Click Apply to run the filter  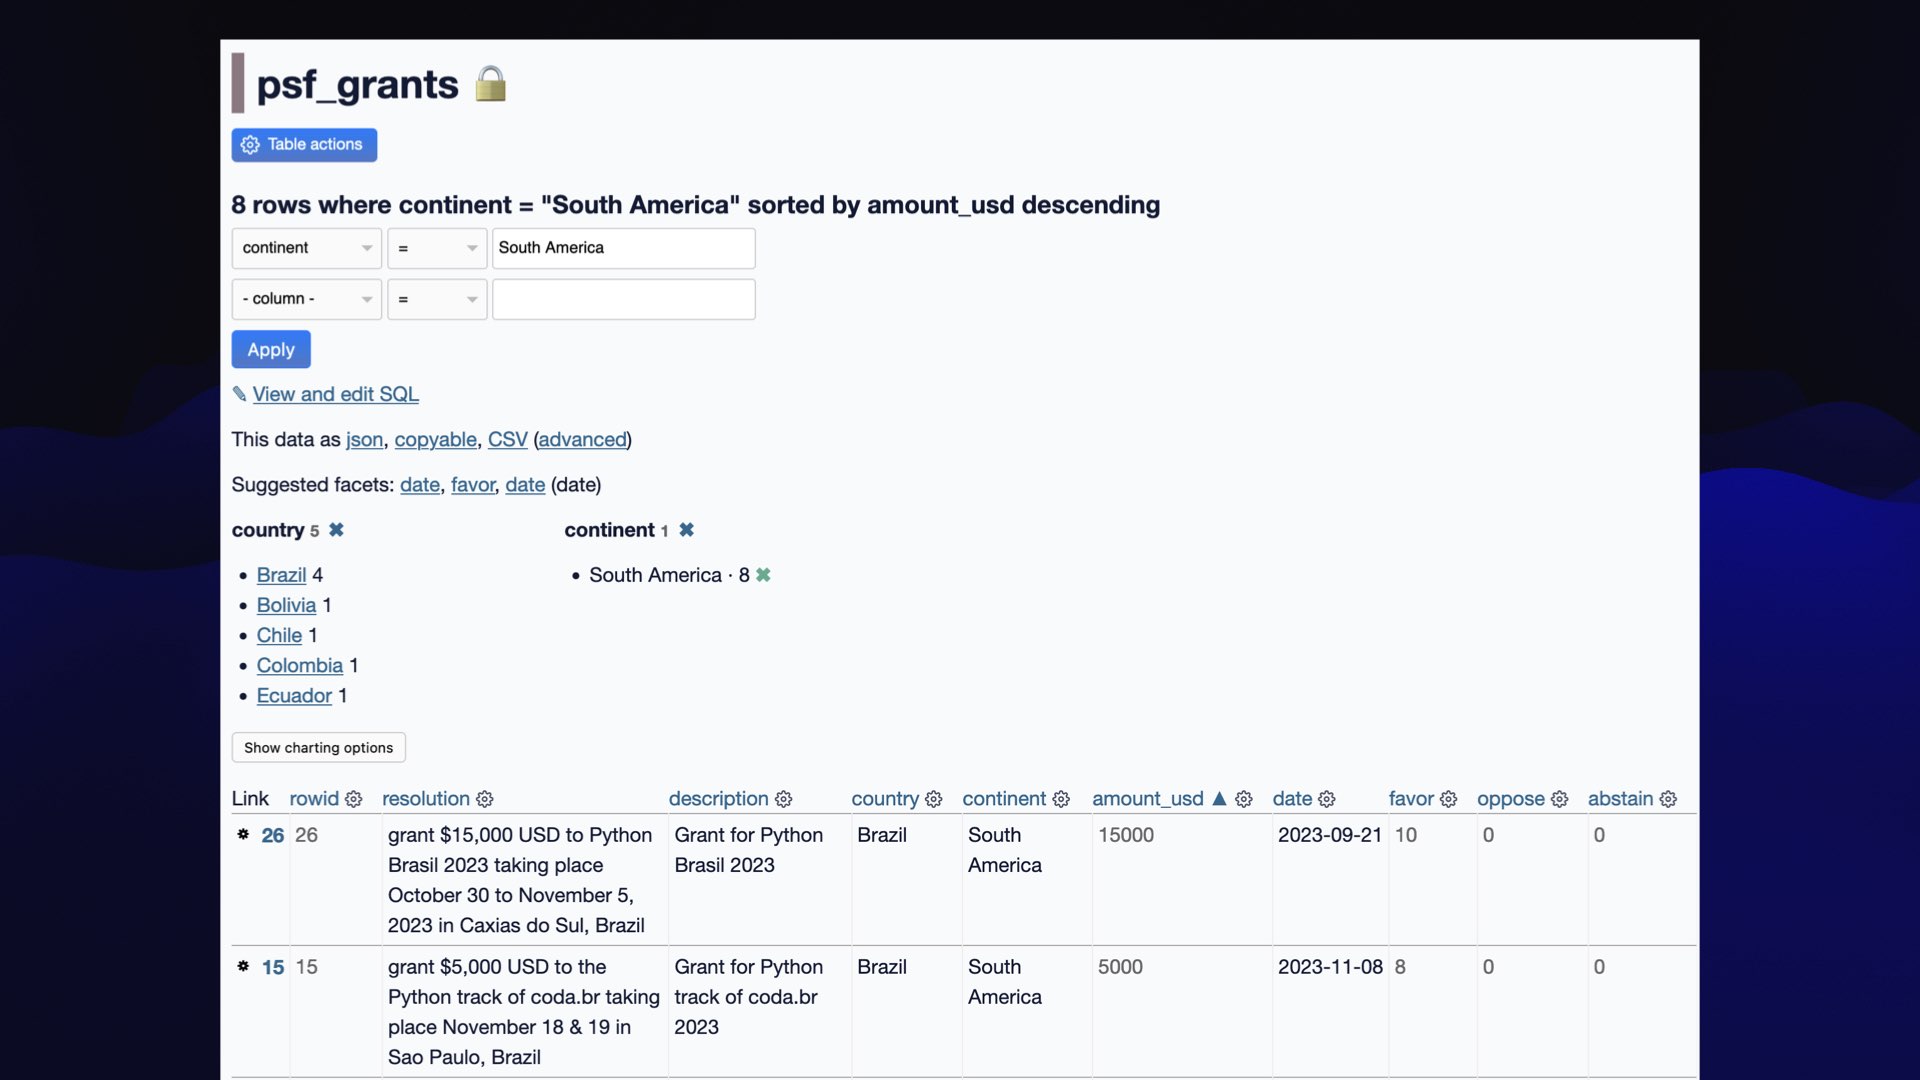(270, 349)
